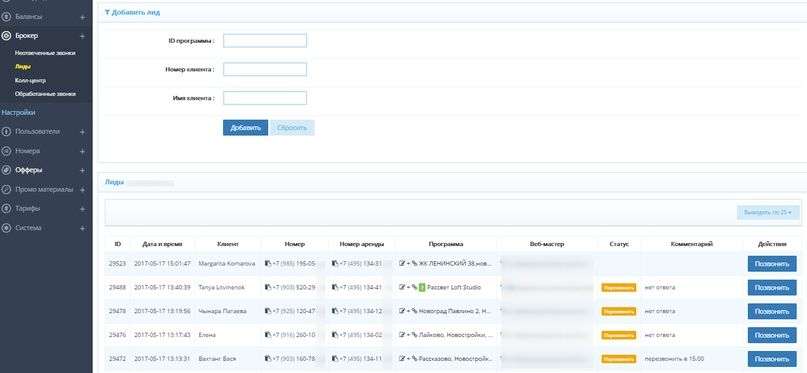Click edit icon for ЖК ЛЕНИНСКИЙ 38 program

click(x=402, y=263)
